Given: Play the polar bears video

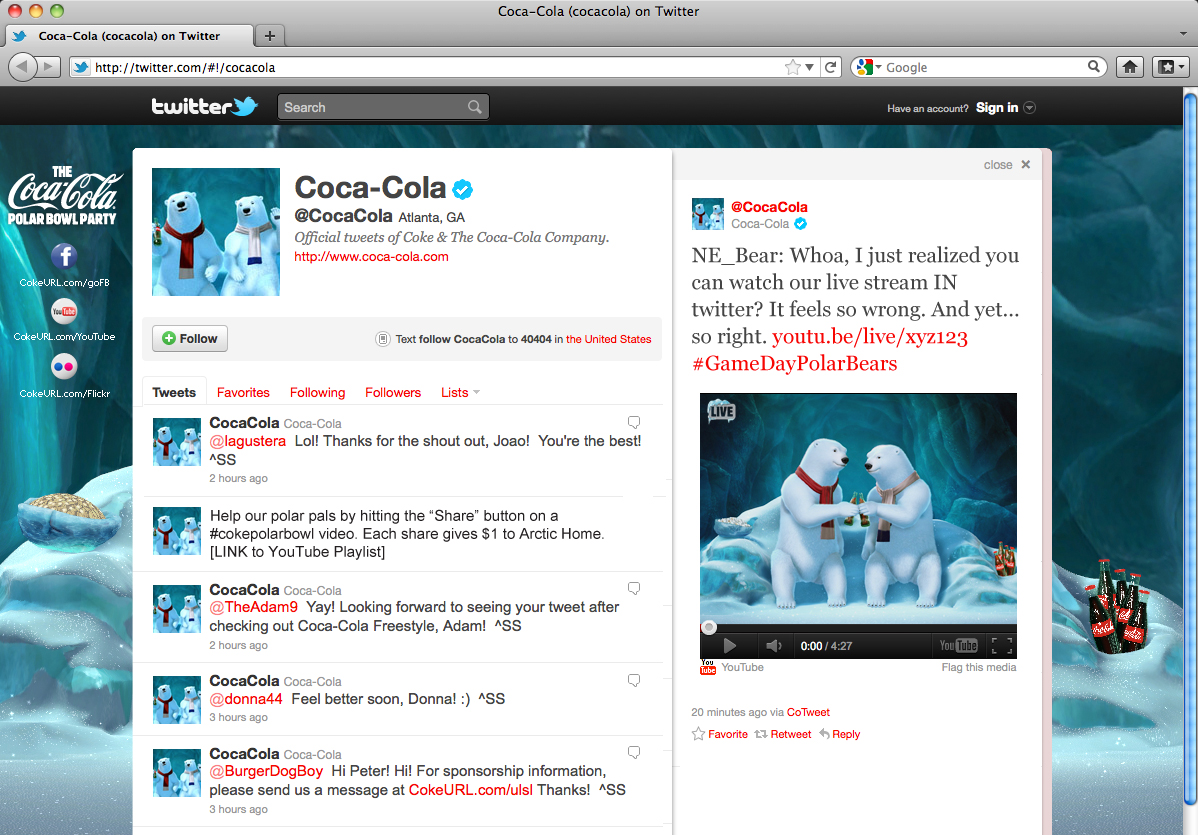Looking at the screenshot, I should [x=729, y=646].
